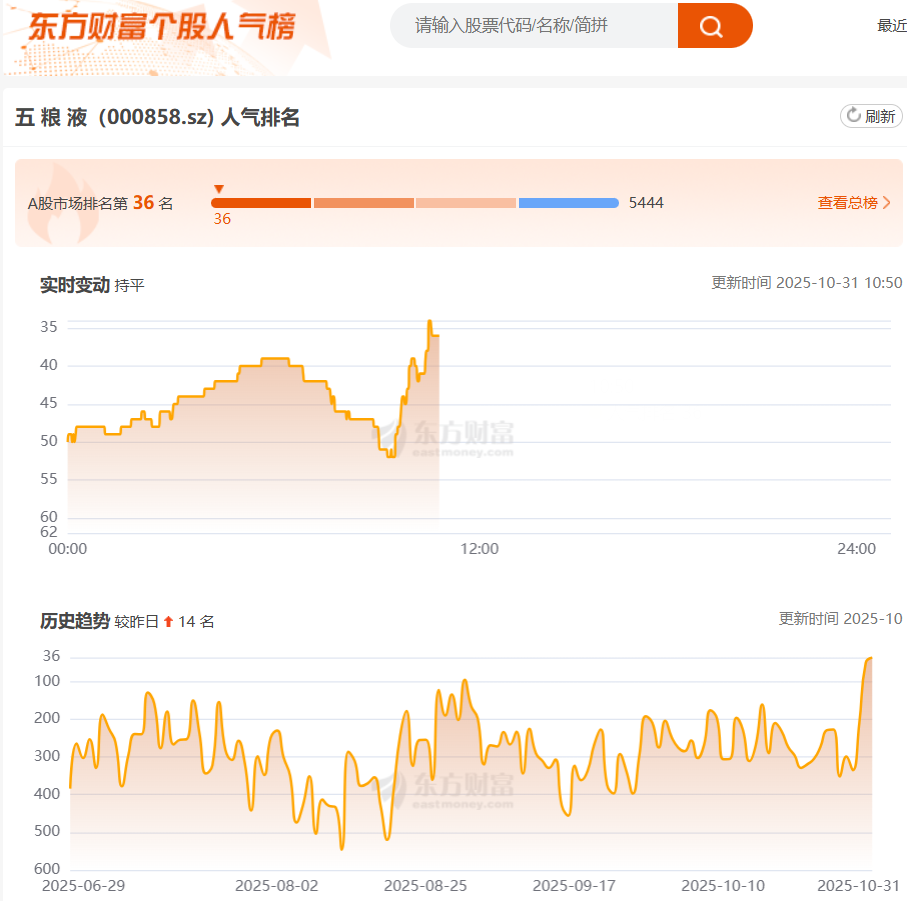Click the 更新时间 2025-10-31 10:50 text
907x901 pixels.
[807, 283]
